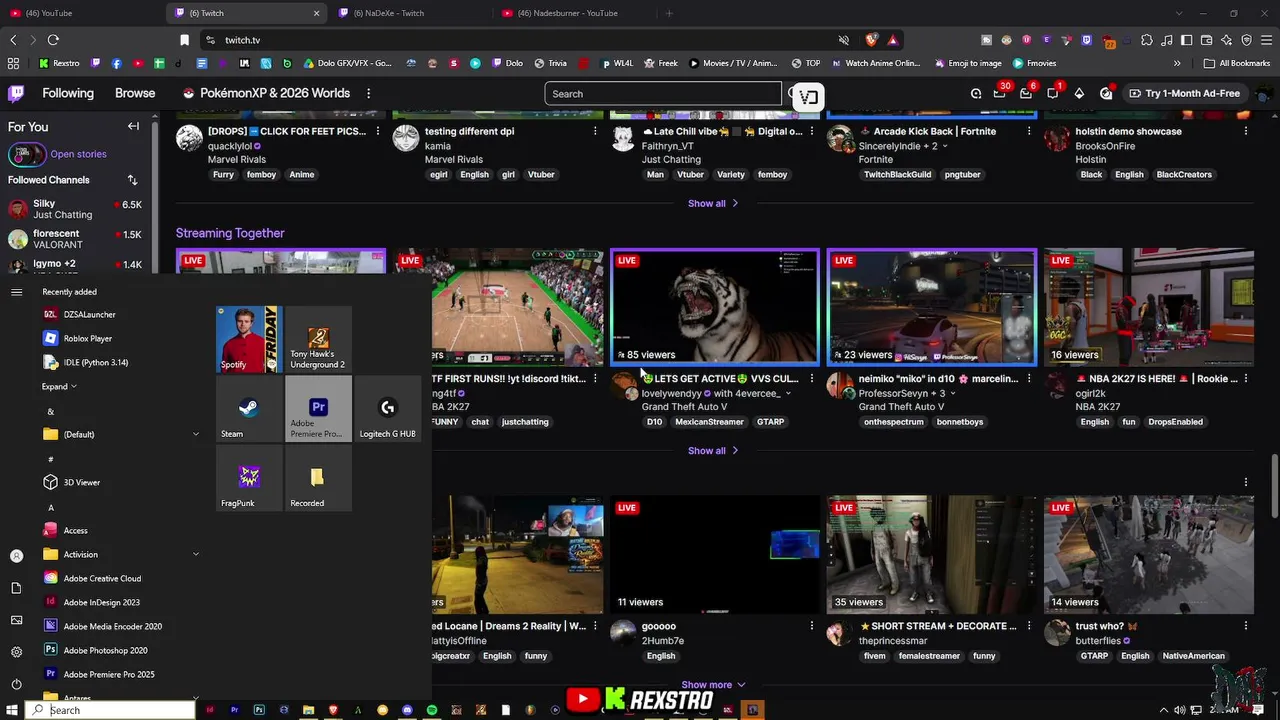
Task: Click the Twitch search field
Action: pyautogui.click(x=663, y=93)
